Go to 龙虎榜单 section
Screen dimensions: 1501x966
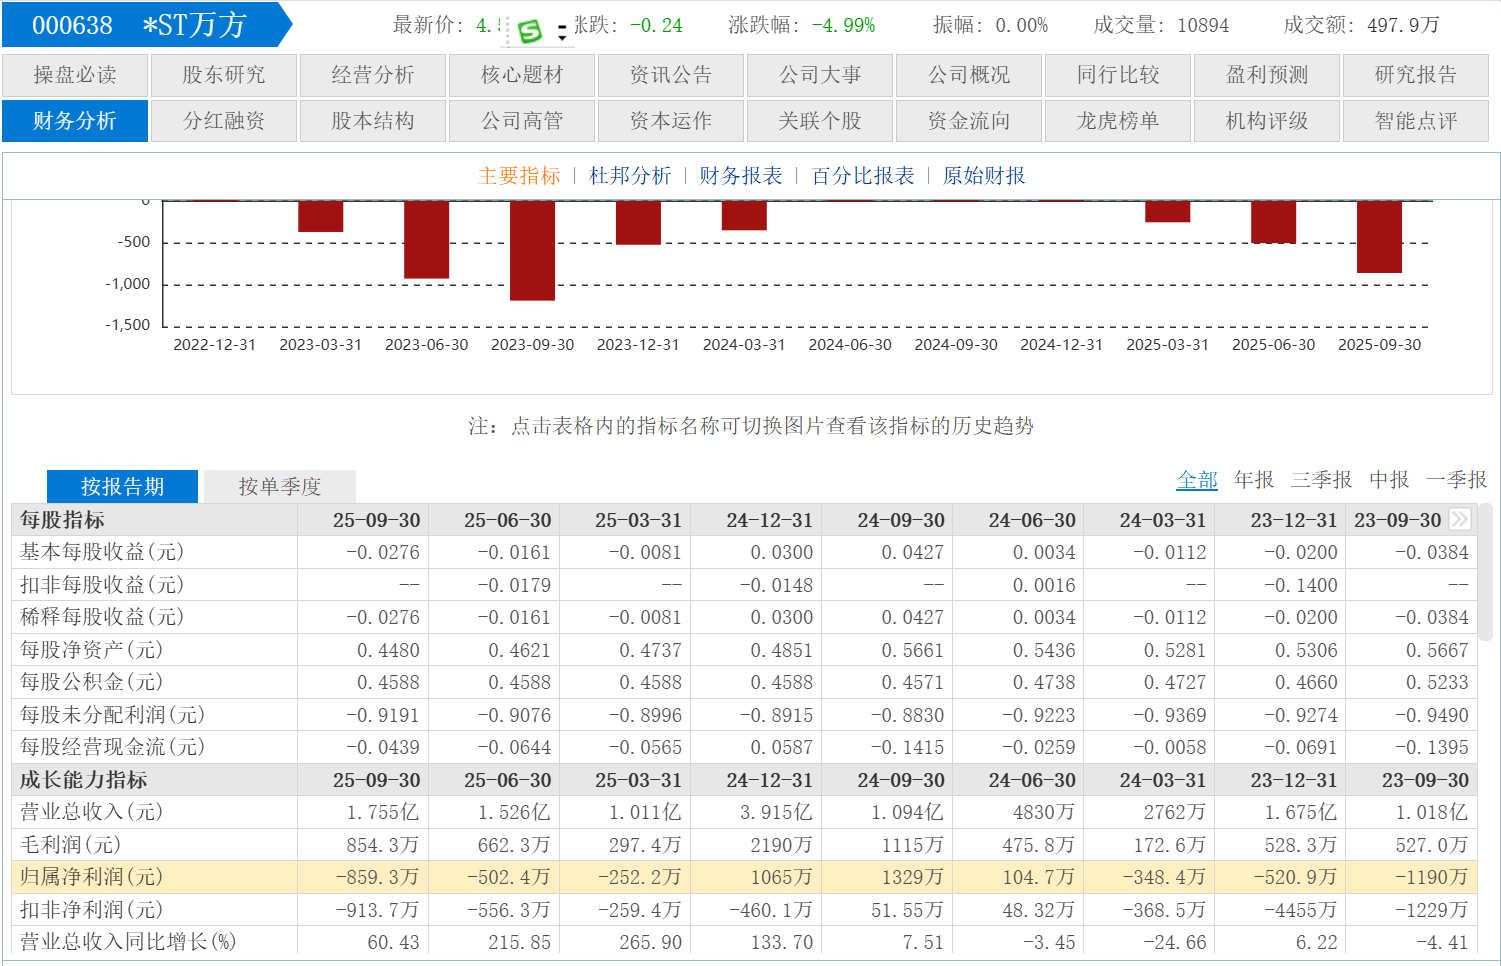click(x=1118, y=121)
